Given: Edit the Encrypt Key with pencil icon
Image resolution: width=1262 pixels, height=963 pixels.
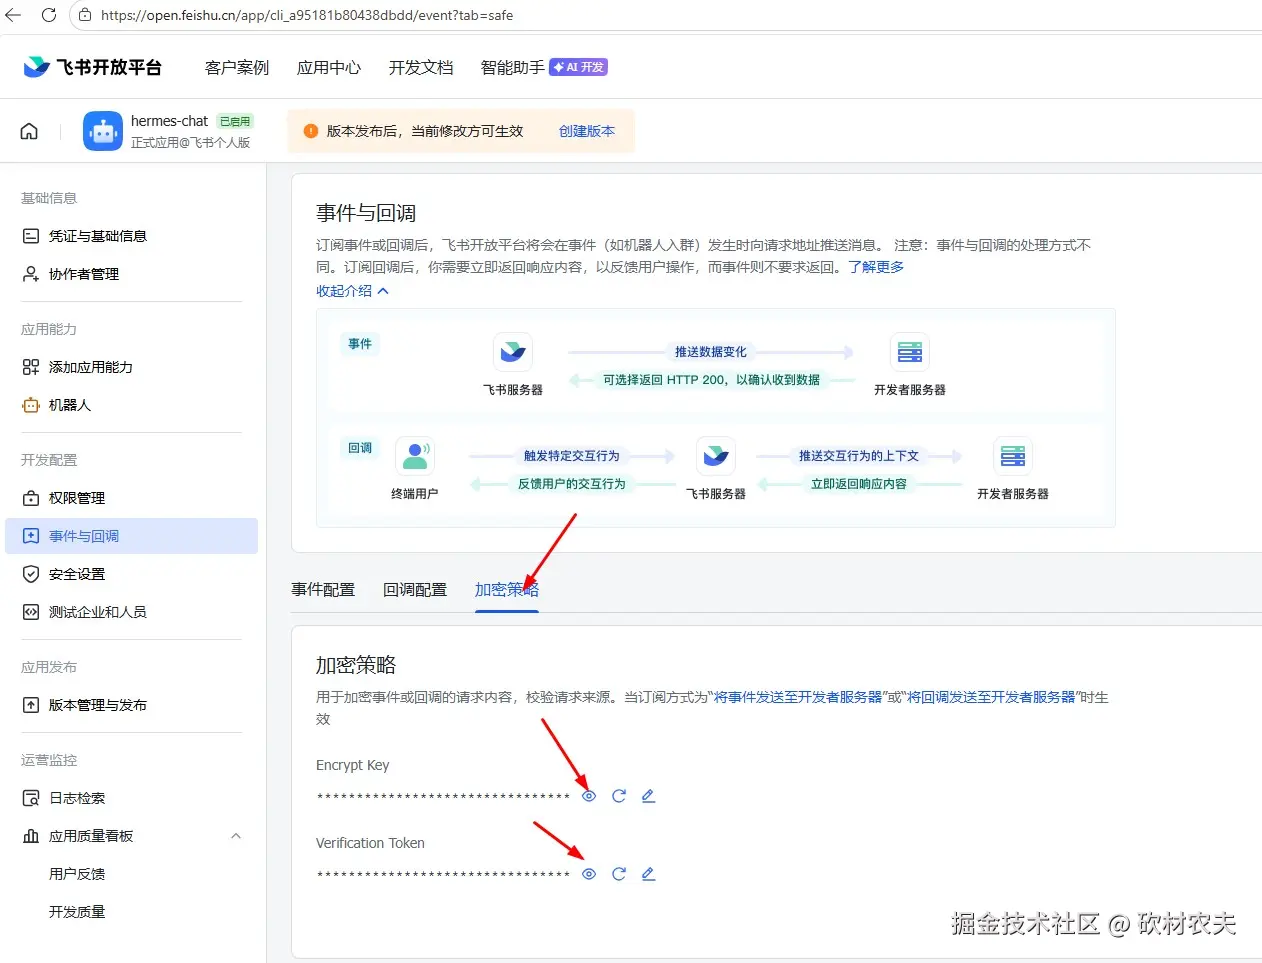Looking at the screenshot, I should tap(648, 796).
